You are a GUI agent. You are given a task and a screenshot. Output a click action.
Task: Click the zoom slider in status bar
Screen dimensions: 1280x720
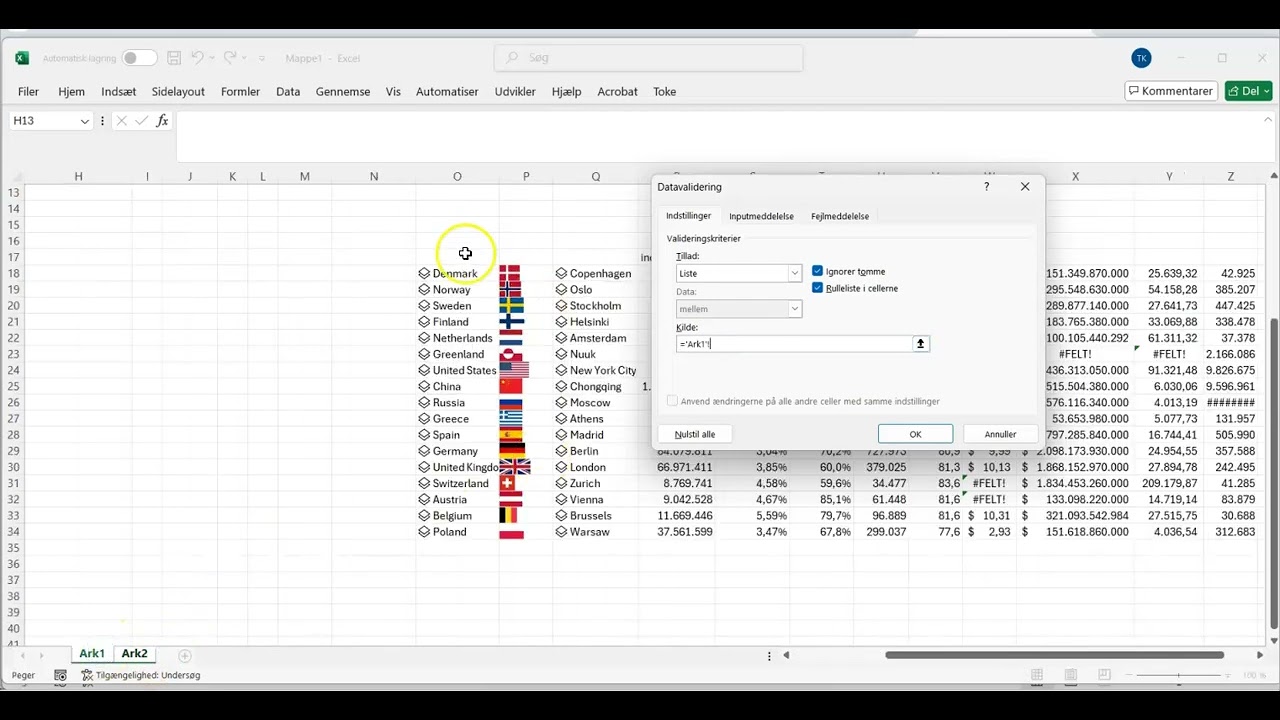[x=1178, y=675]
